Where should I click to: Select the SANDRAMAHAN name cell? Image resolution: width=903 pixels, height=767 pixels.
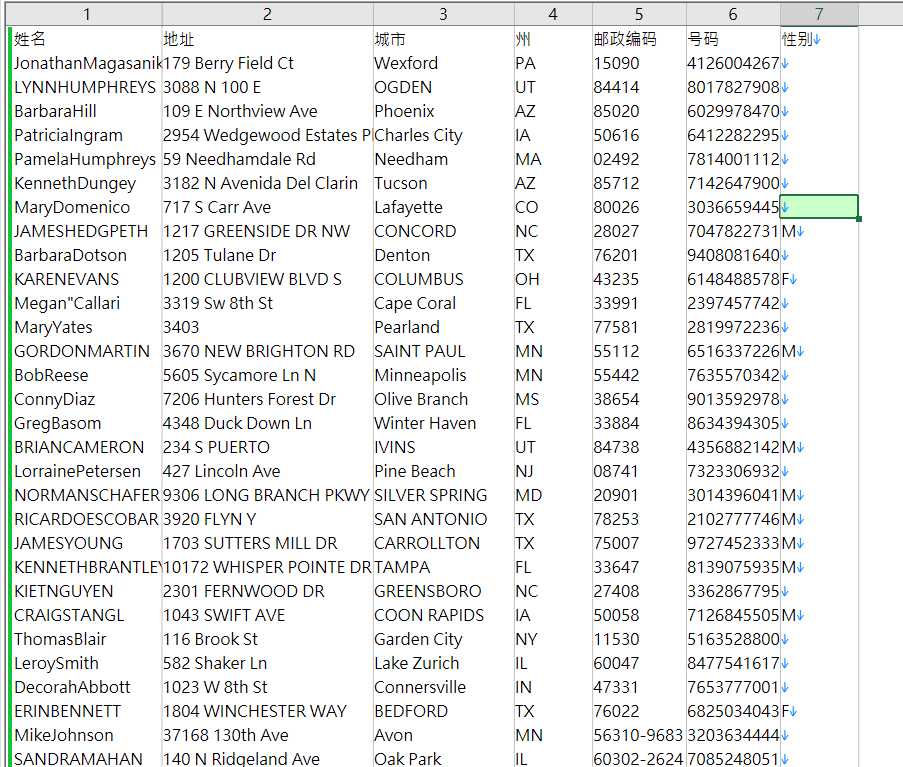coord(86,758)
